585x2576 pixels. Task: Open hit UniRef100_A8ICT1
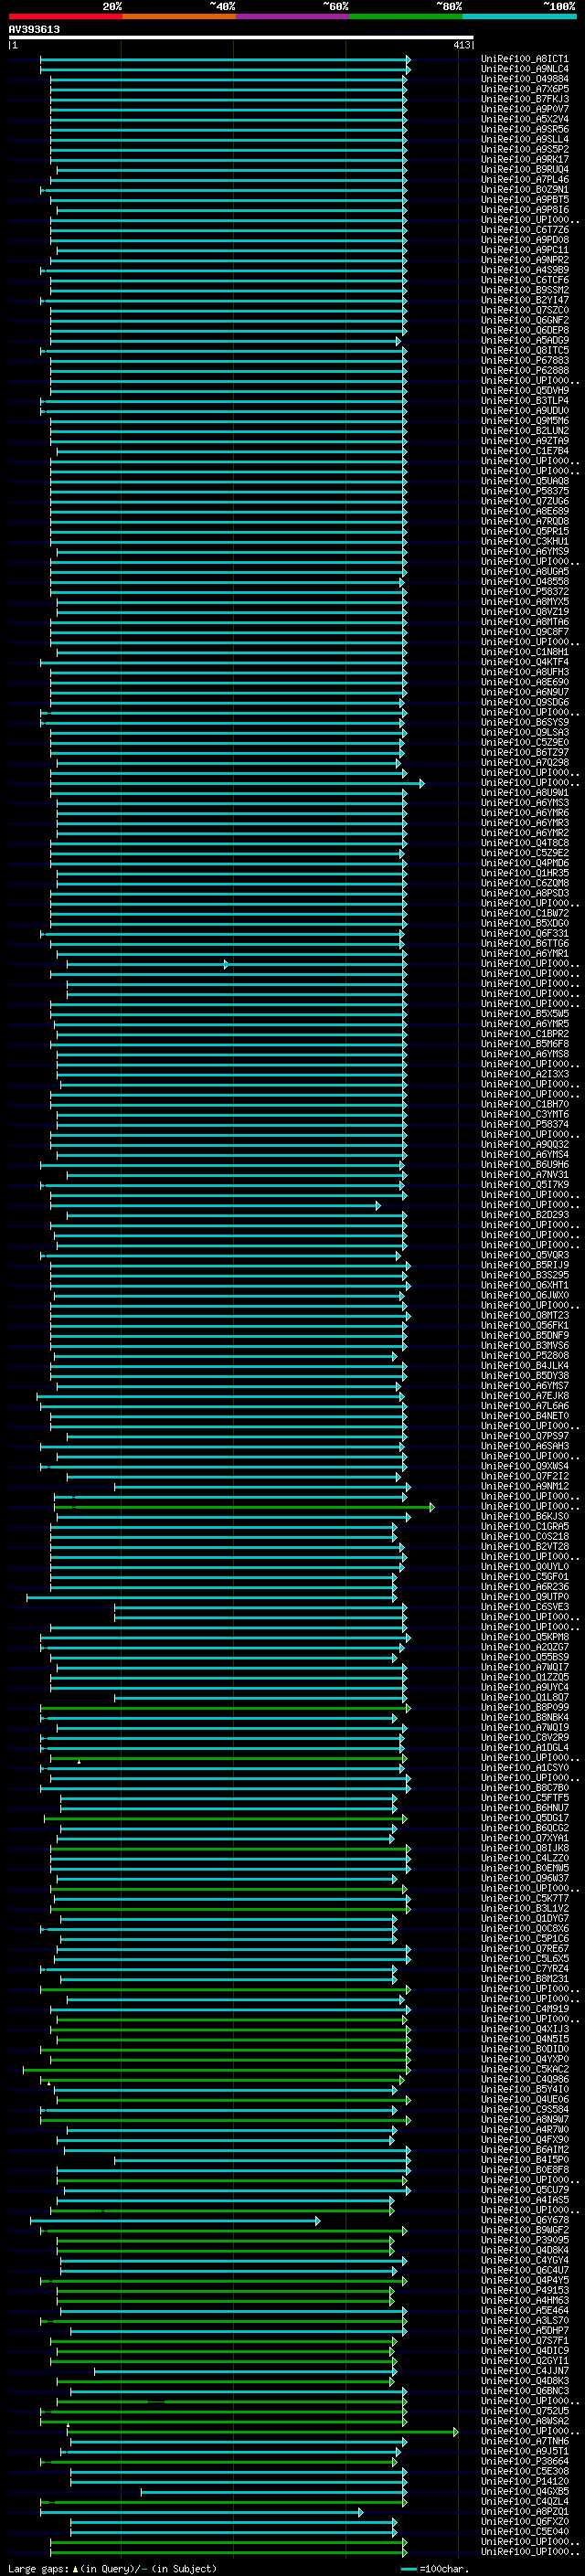525,59
